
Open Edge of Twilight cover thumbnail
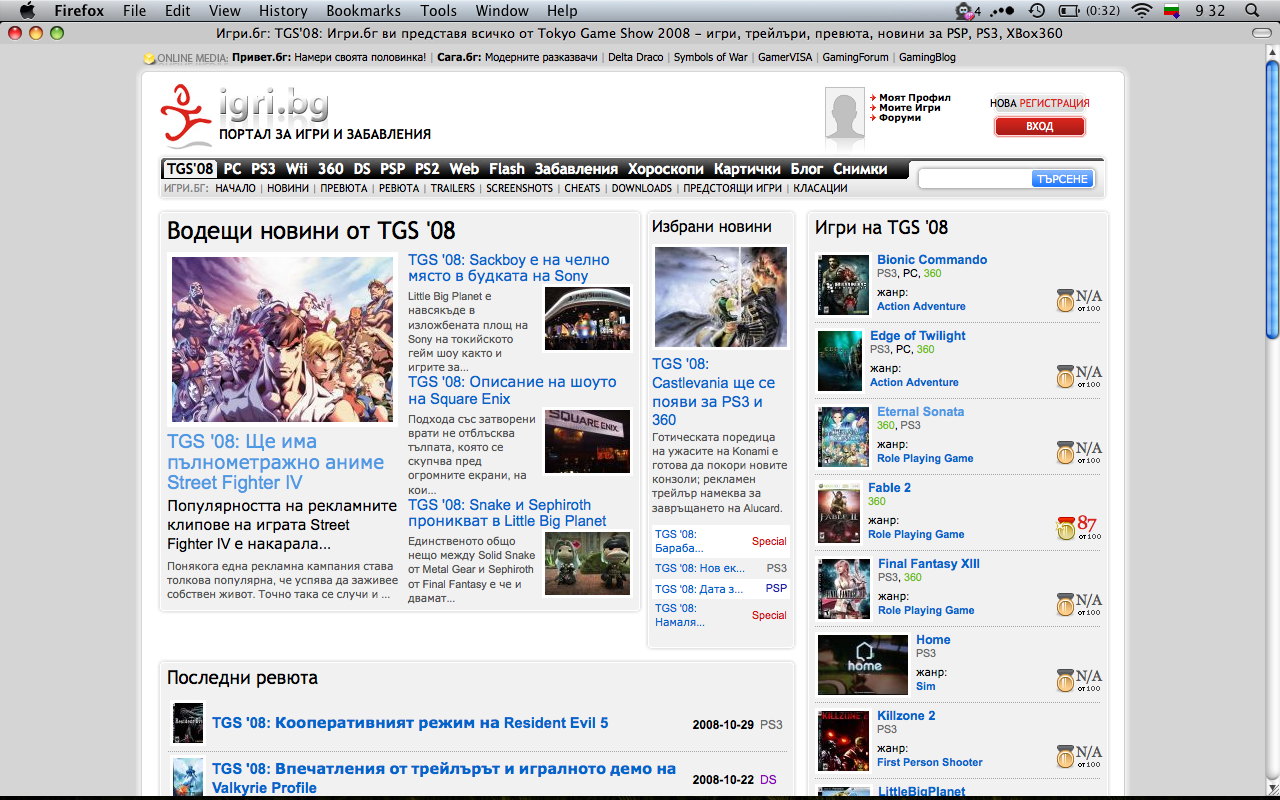click(x=840, y=361)
